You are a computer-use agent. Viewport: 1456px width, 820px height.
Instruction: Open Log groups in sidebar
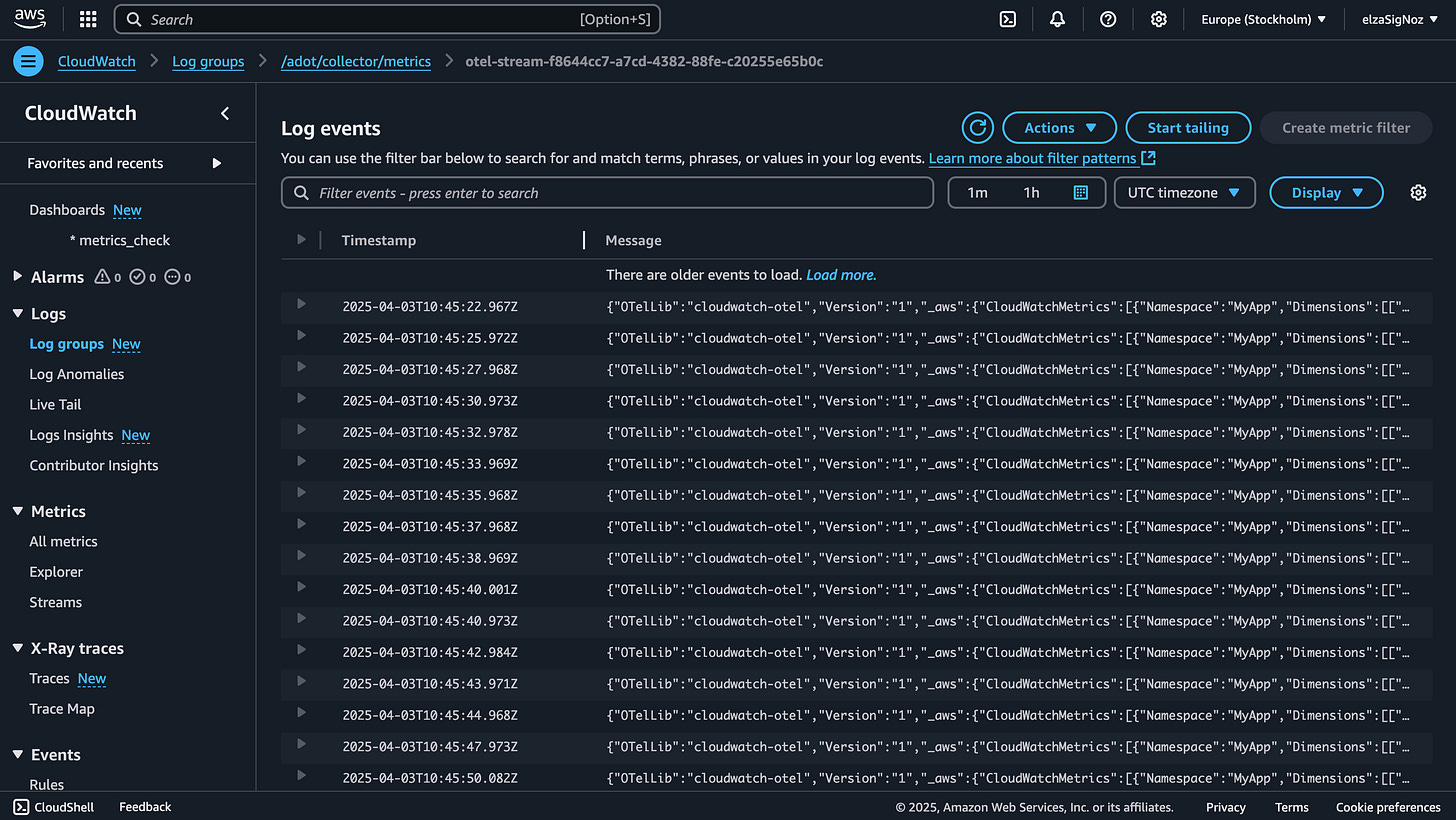point(67,344)
